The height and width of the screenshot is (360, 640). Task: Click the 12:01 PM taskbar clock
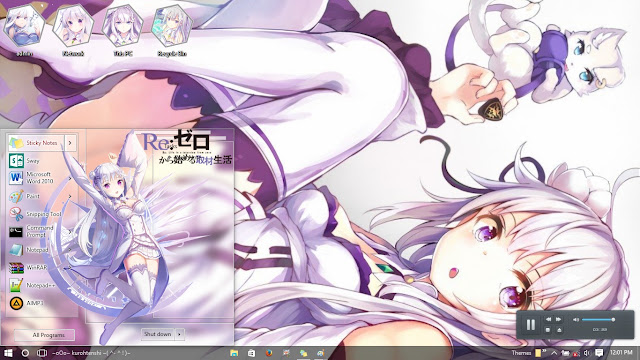[621, 353]
